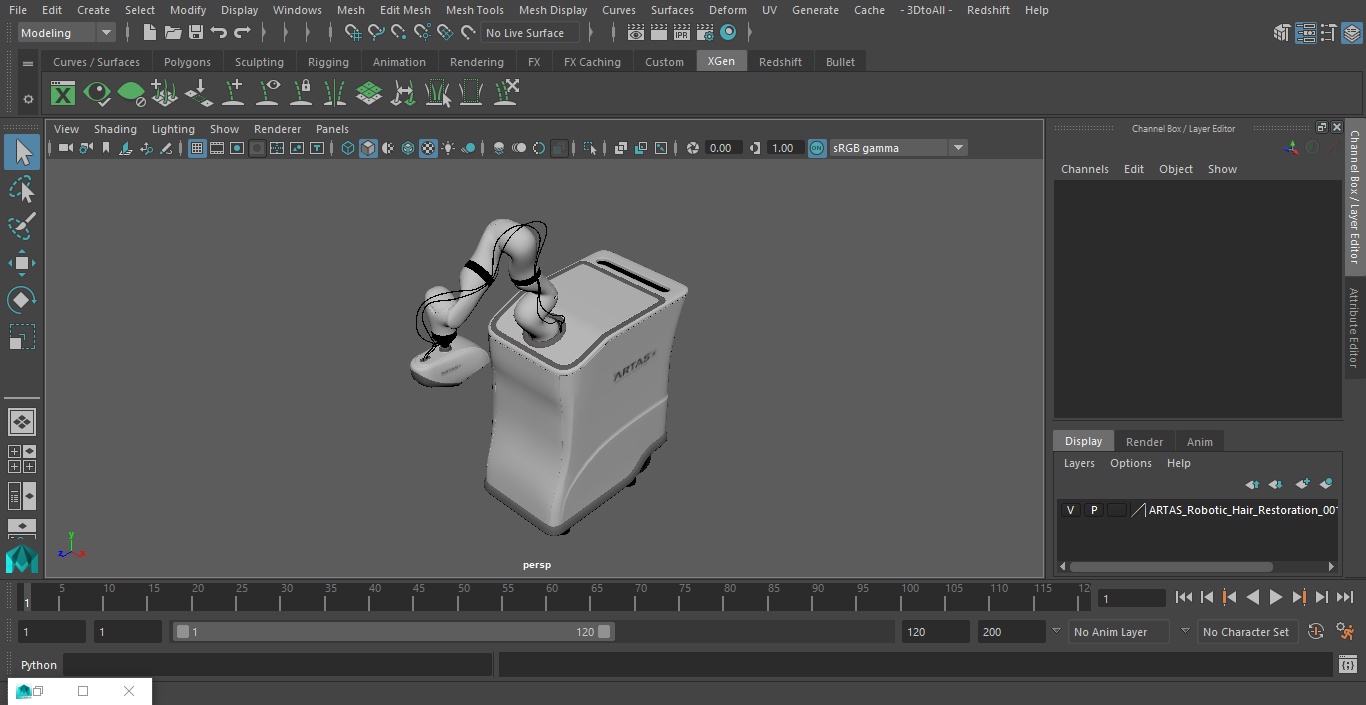The image size is (1366, 705).
Task: Open the render settings clapperboard icon
Action: [x=705, y=33]
